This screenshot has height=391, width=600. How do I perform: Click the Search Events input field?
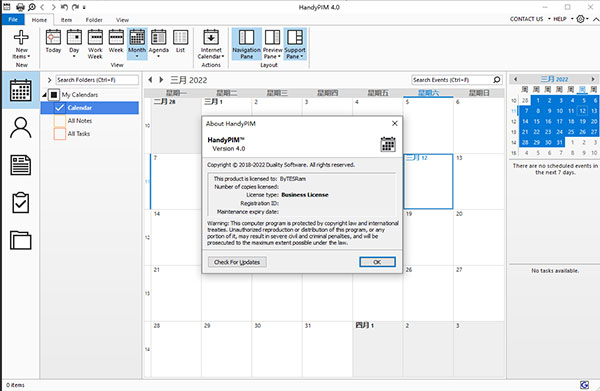(452, 80)
